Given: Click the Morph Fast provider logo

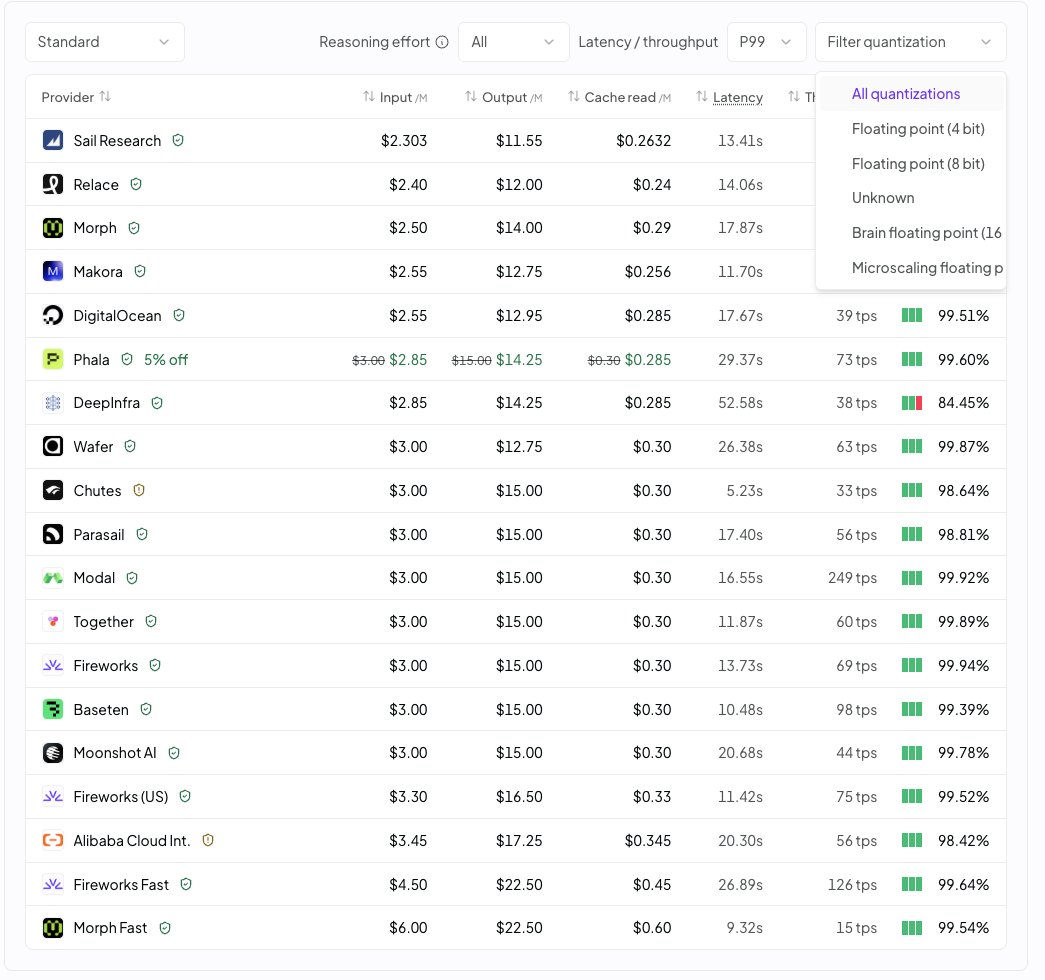Looking at the screenshot, I should click(53, 929).
